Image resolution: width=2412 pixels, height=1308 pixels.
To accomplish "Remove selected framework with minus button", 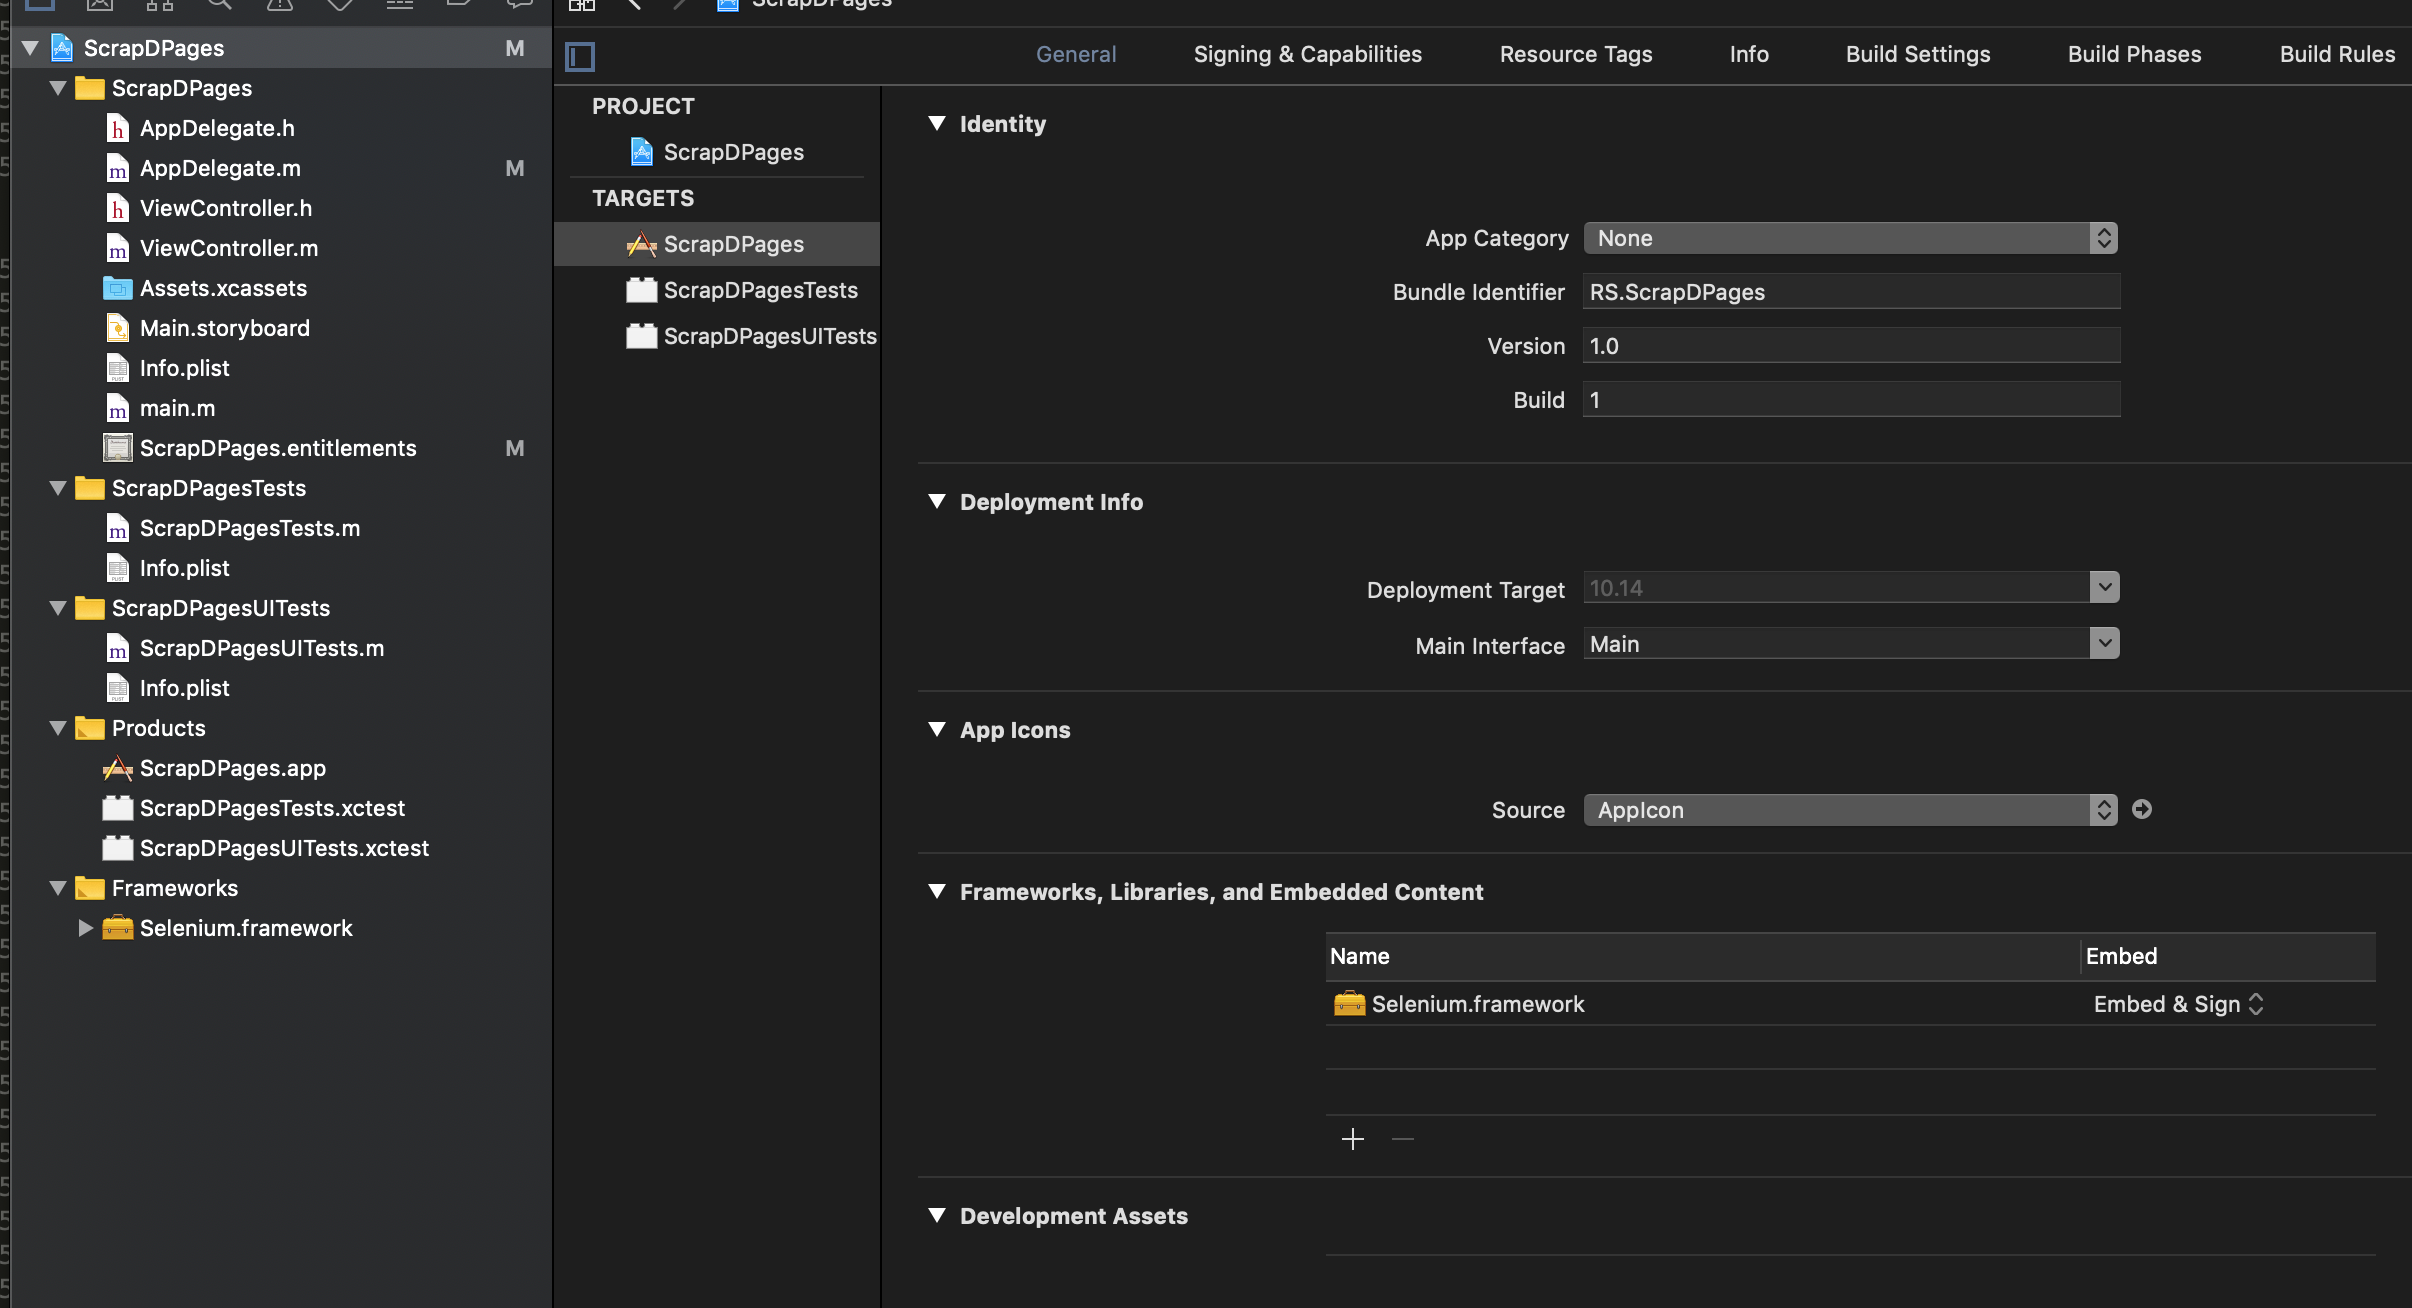I will pos(1402,1139).
